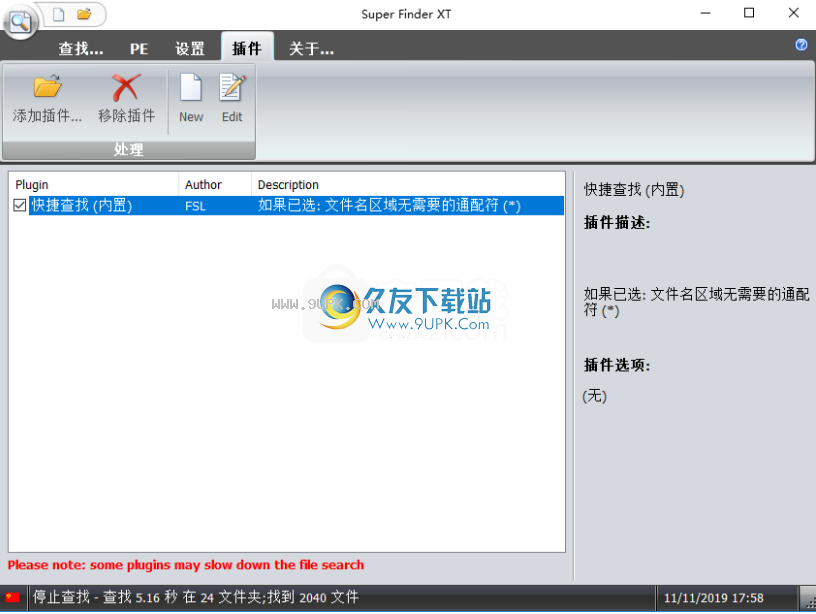Create a new plugin with New
816x614 pixels.
tap(191, 98)
